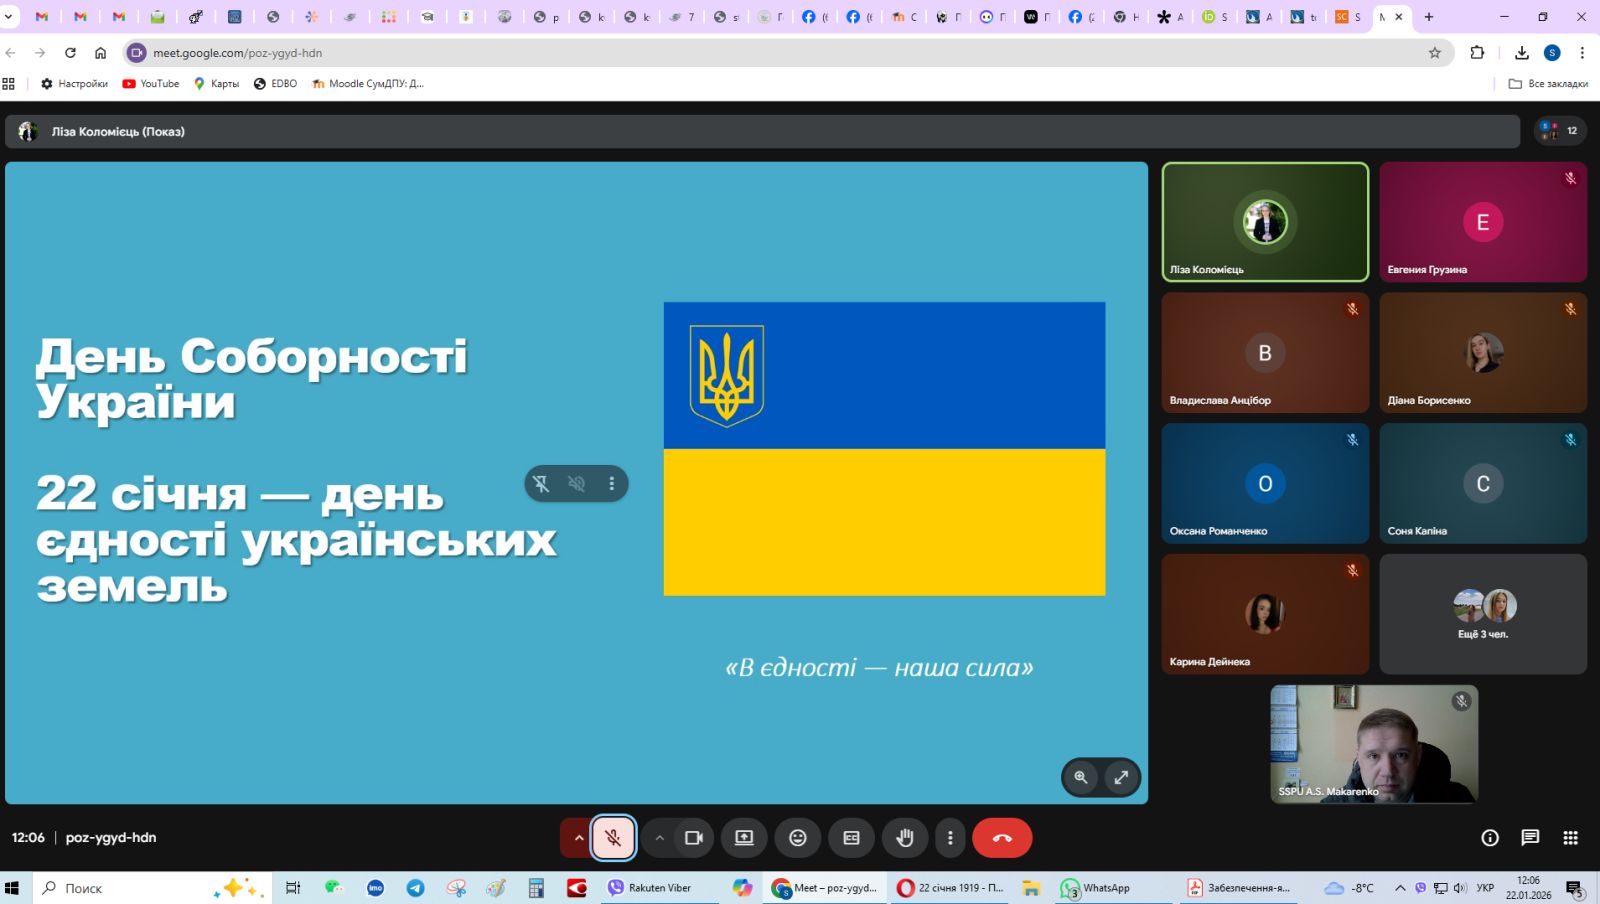Open the participants list showing 12
Image resolution: width=1600 pixels, height=904 pixels.
coord(1560,131)
